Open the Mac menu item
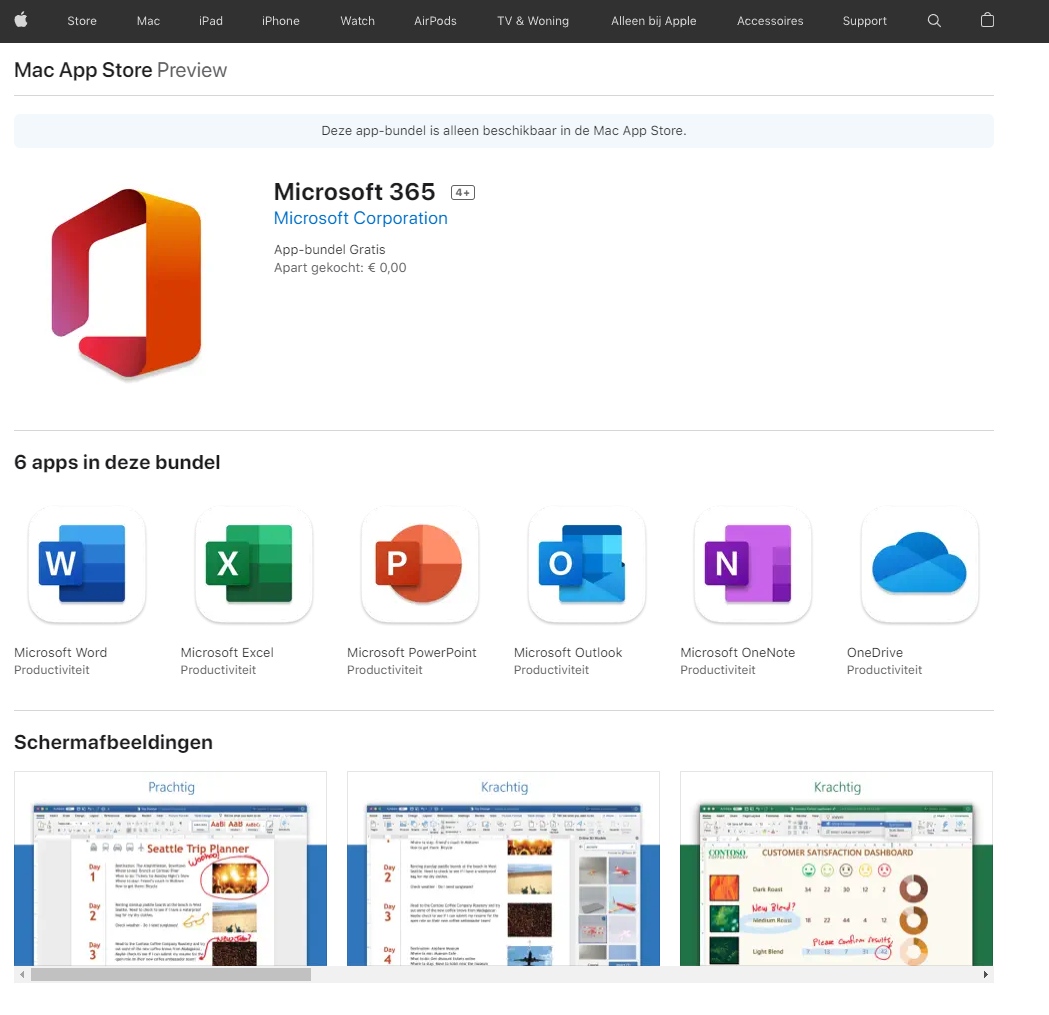 148,21
